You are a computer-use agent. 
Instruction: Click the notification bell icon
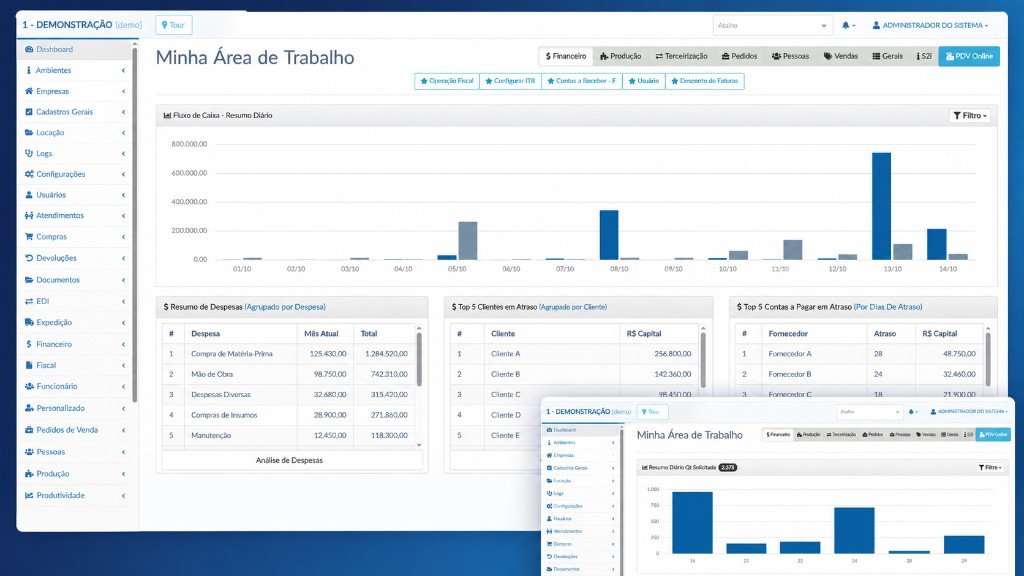tap(846, 25)
